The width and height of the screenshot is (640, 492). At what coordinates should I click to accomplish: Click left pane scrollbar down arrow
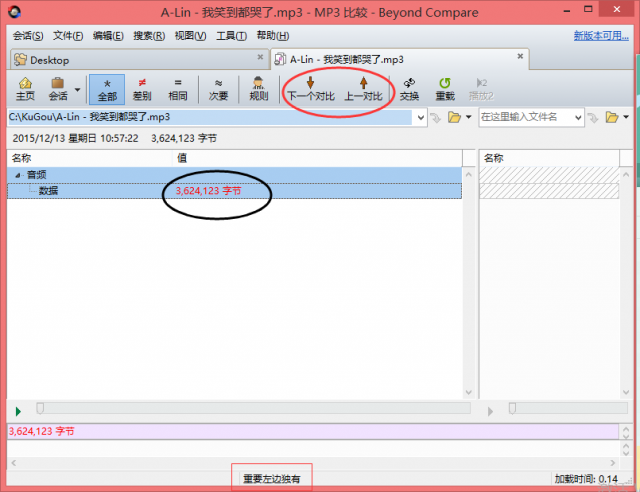[469, 392]
